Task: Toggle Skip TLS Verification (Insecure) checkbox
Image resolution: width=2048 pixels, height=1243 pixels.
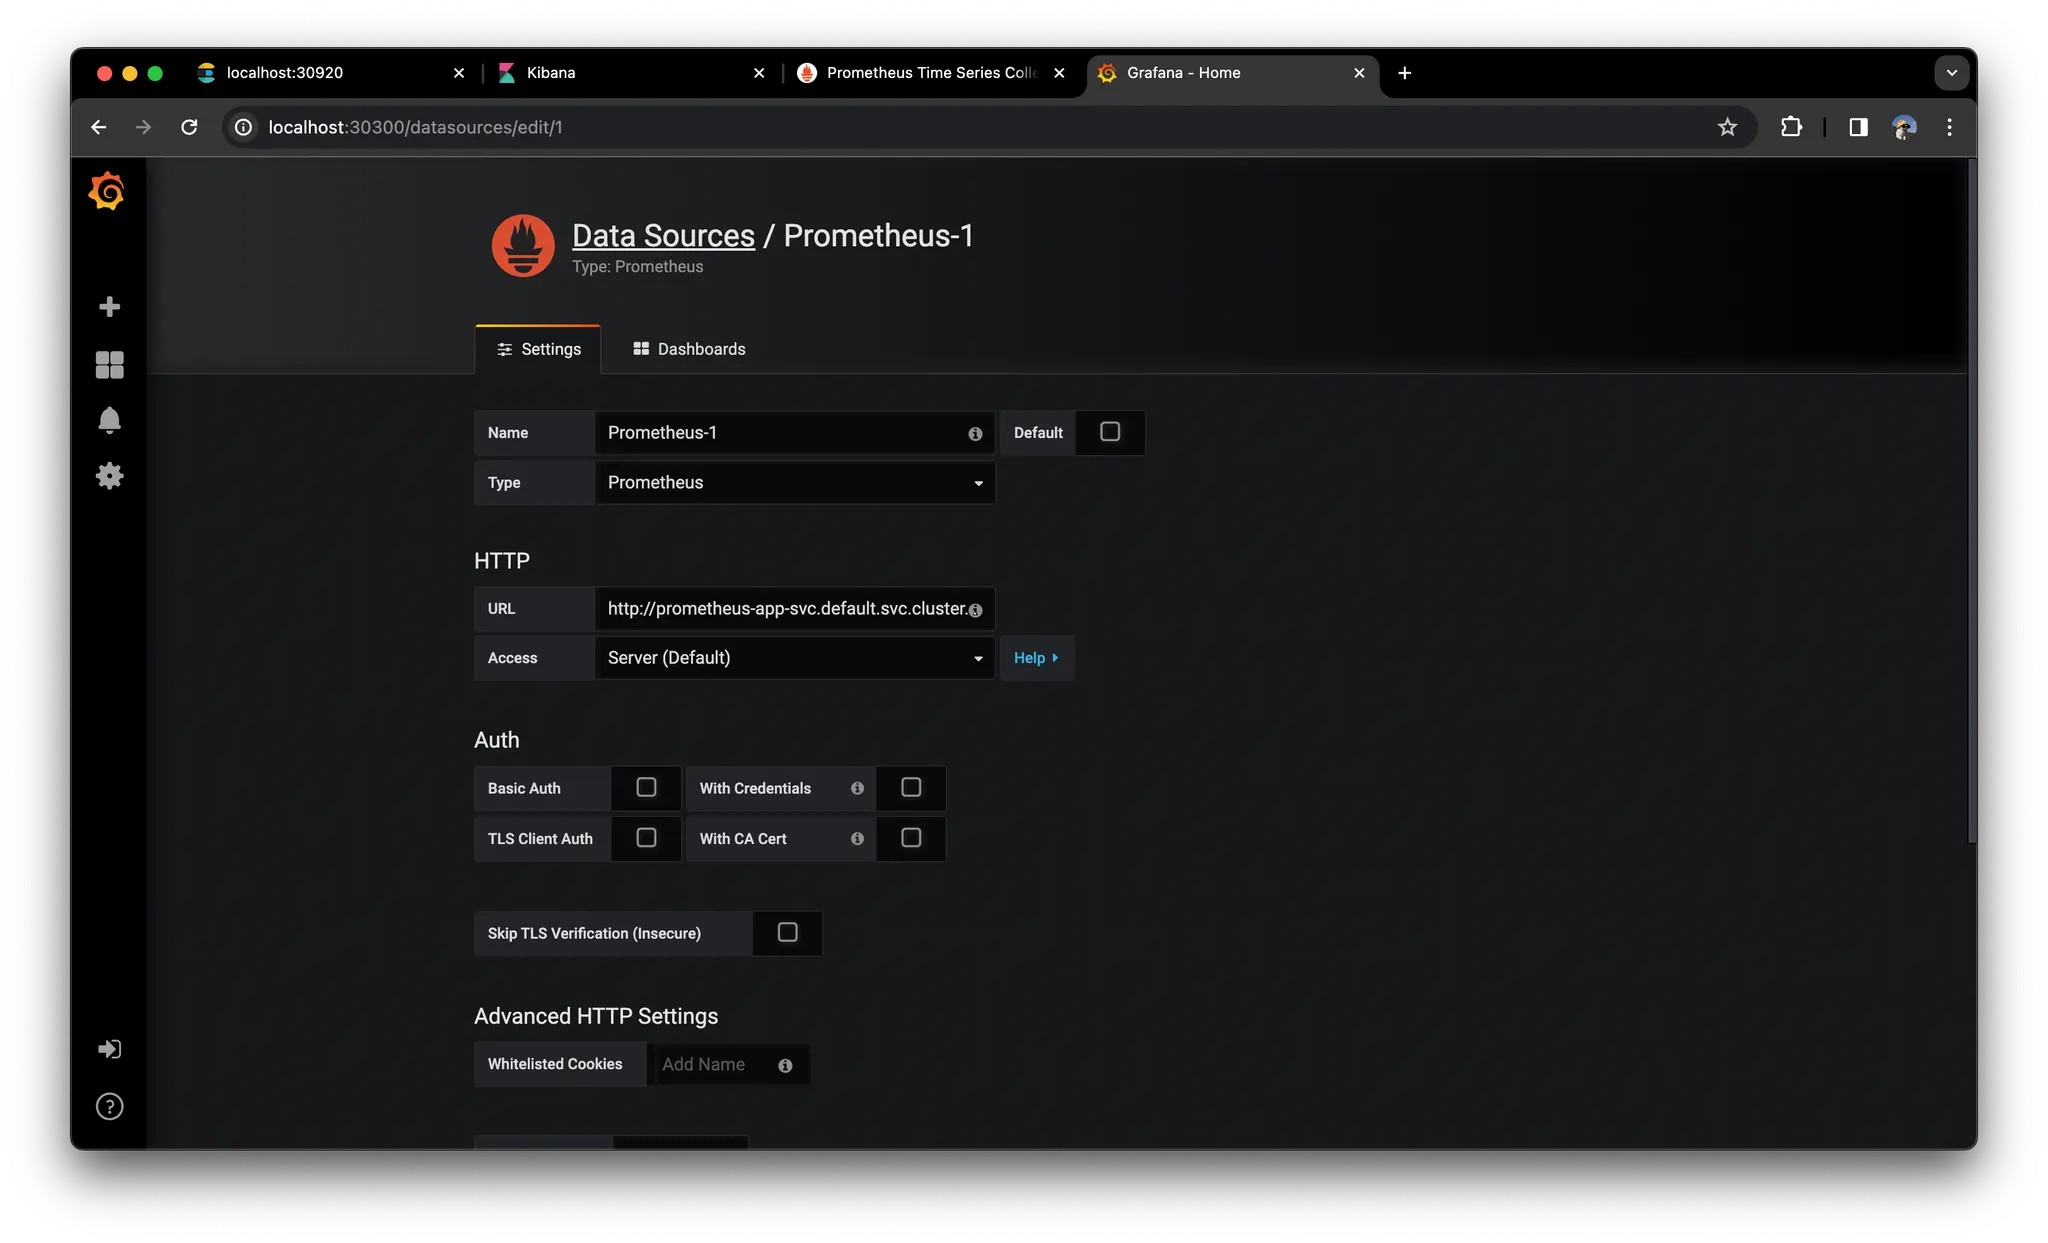Action: 788,932
